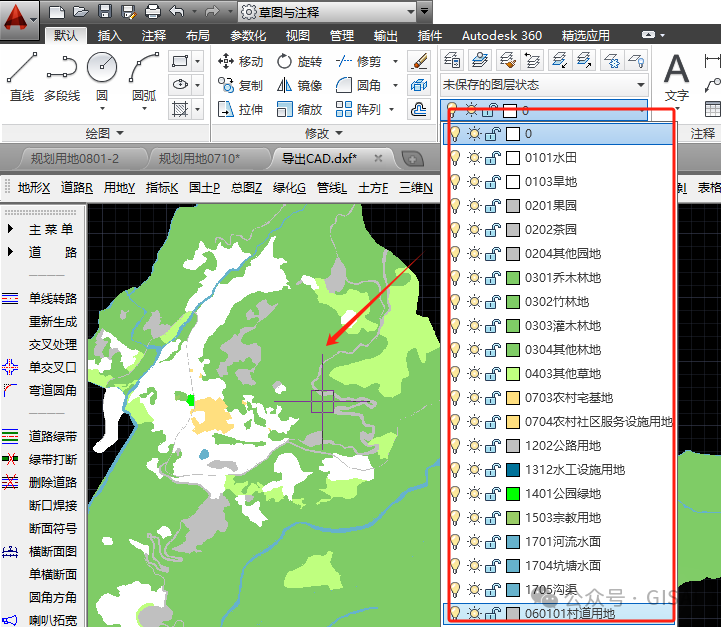Click the Copy (复制) tool

click(240, 86)
